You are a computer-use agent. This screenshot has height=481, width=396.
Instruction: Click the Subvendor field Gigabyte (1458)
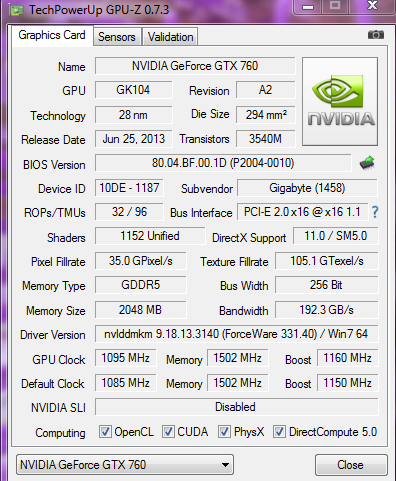pyautogui.click(x=307, y=188)
